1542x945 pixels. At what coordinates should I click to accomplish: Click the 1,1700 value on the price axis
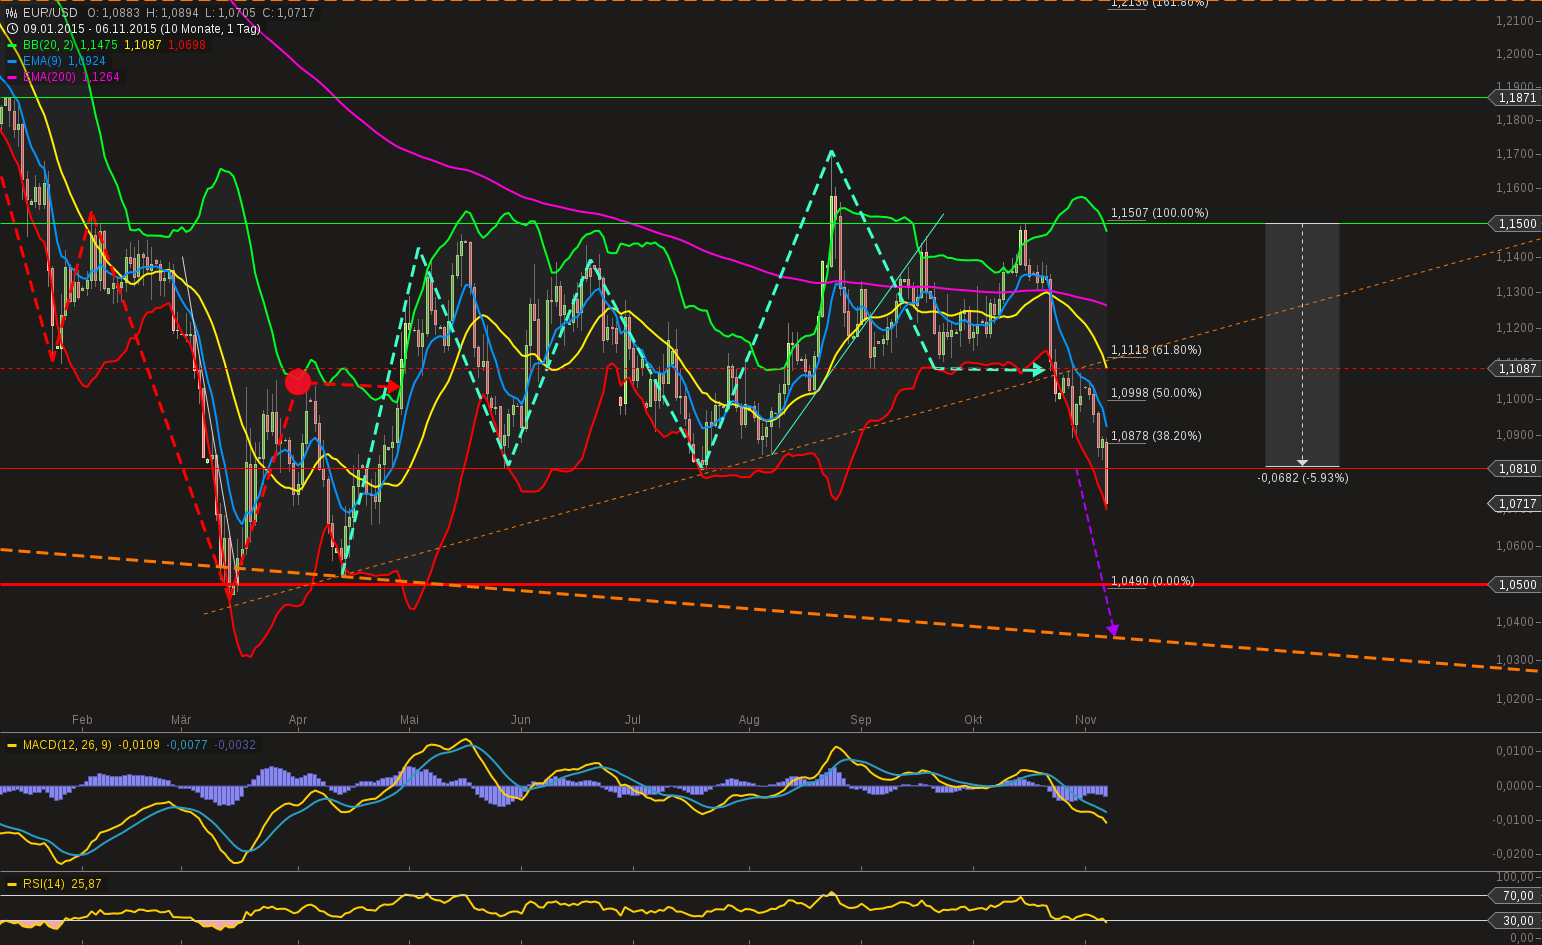tap(1515, 154)
